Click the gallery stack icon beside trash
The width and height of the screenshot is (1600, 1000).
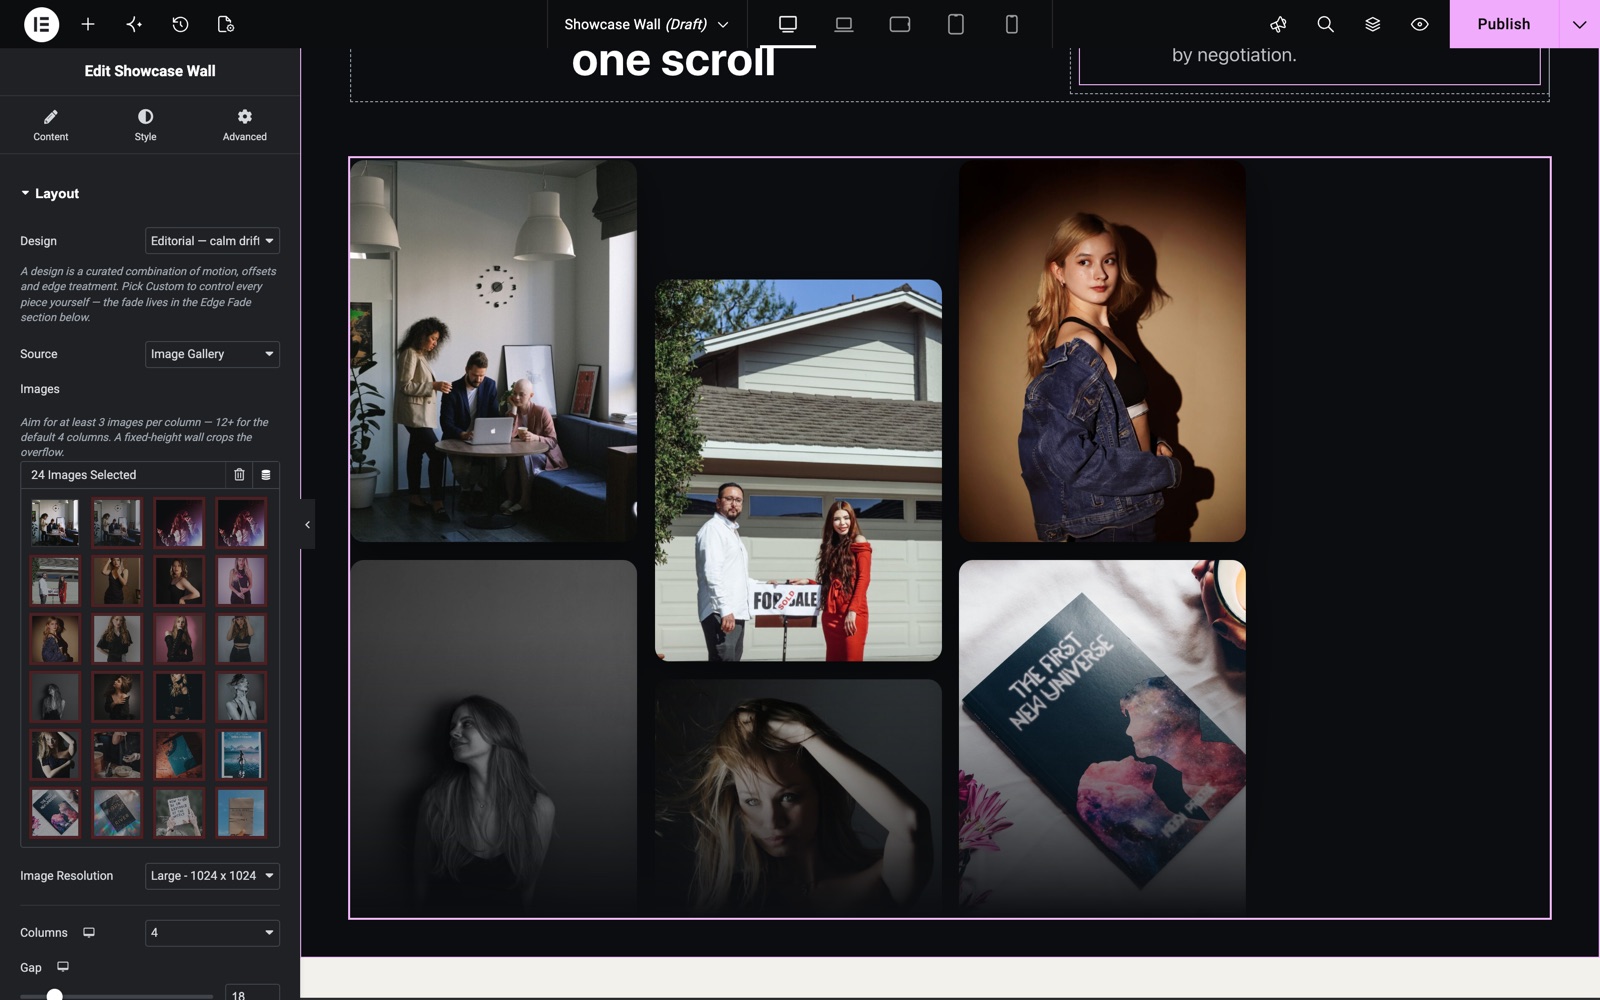coord(266,475)
